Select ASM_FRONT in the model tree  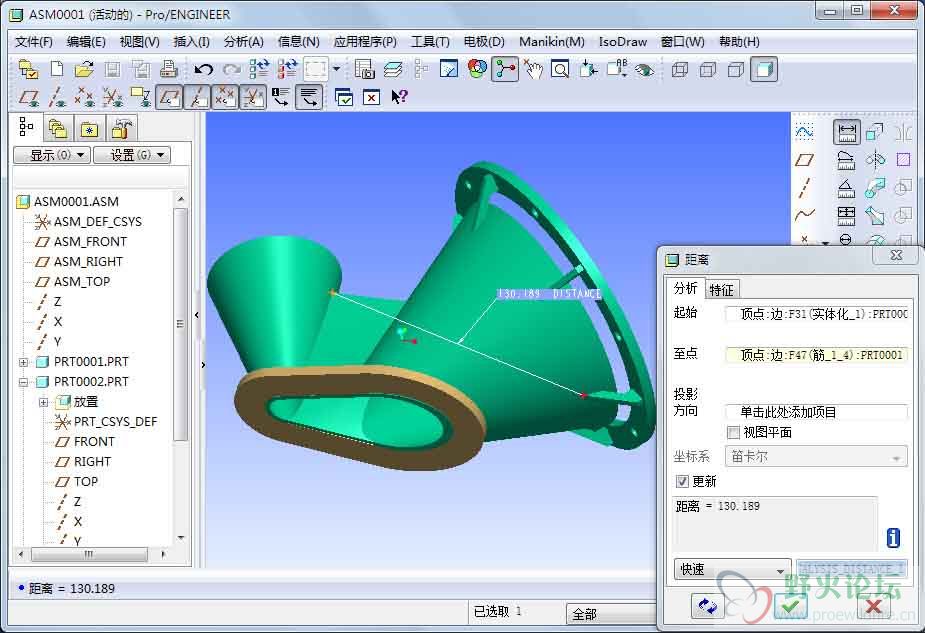click(x=90, y=242)
